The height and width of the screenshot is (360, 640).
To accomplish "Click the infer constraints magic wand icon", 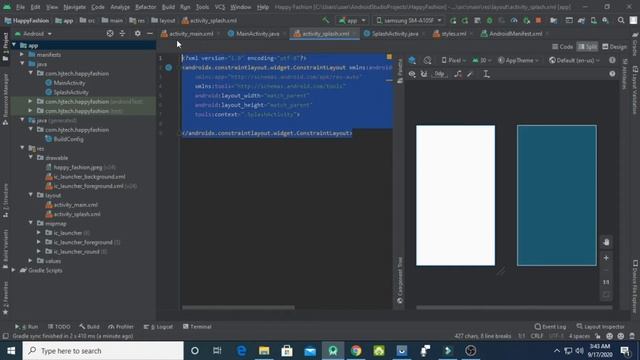I will 470,74.
